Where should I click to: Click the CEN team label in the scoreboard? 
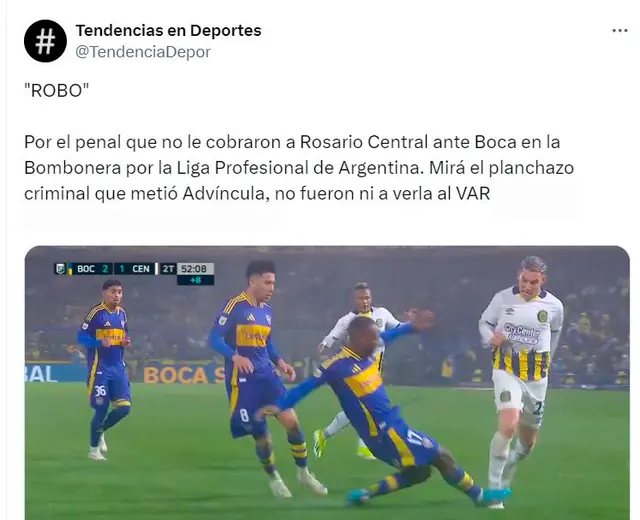point(140,269)
